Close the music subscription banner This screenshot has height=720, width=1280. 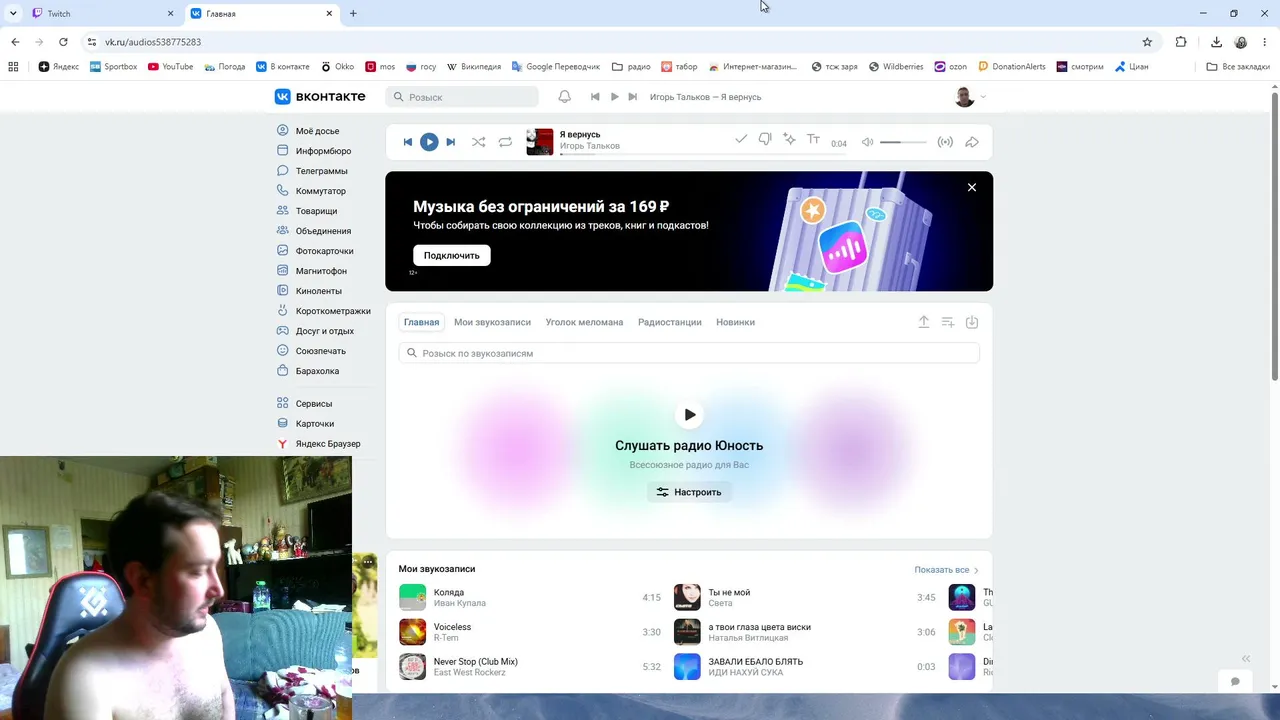coord(971,187)
